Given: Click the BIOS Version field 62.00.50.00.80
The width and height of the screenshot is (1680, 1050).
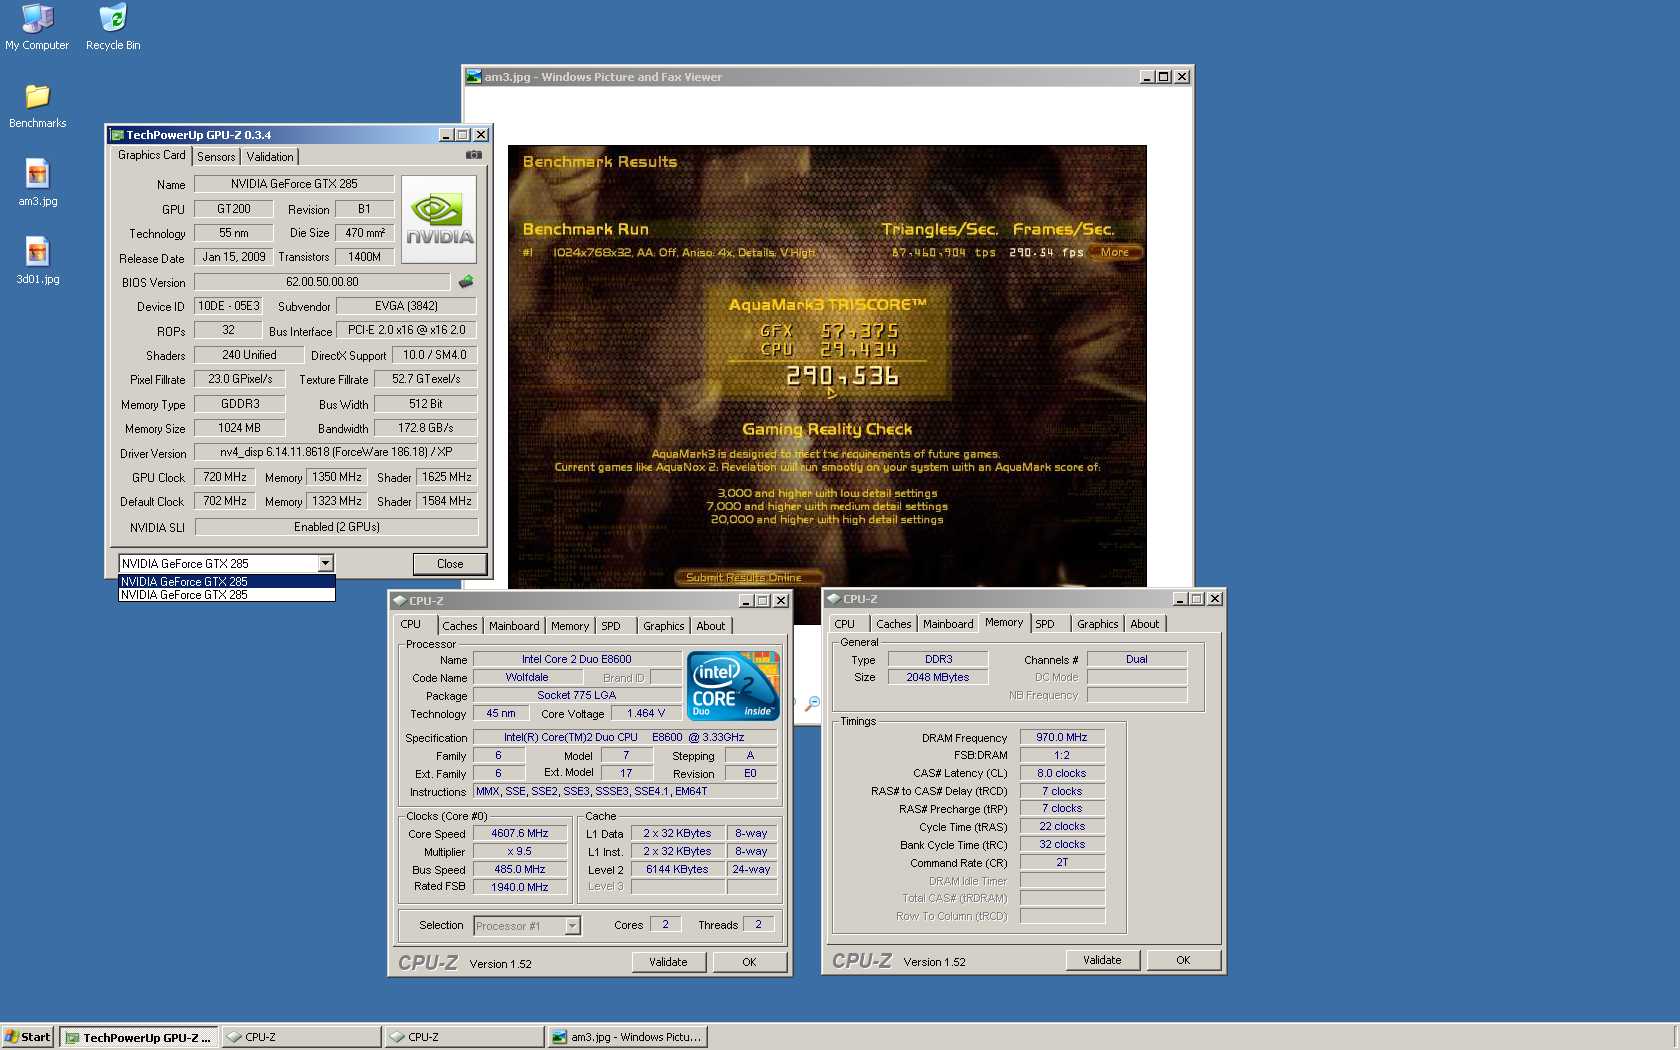Looking at the screenshot, I should 322,282.
